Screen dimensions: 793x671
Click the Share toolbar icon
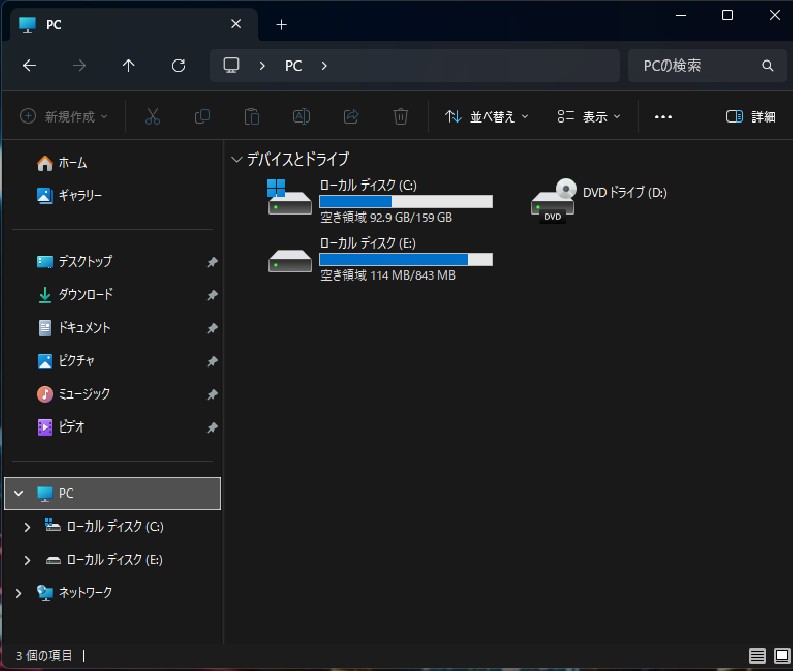(x=350, y=117)
